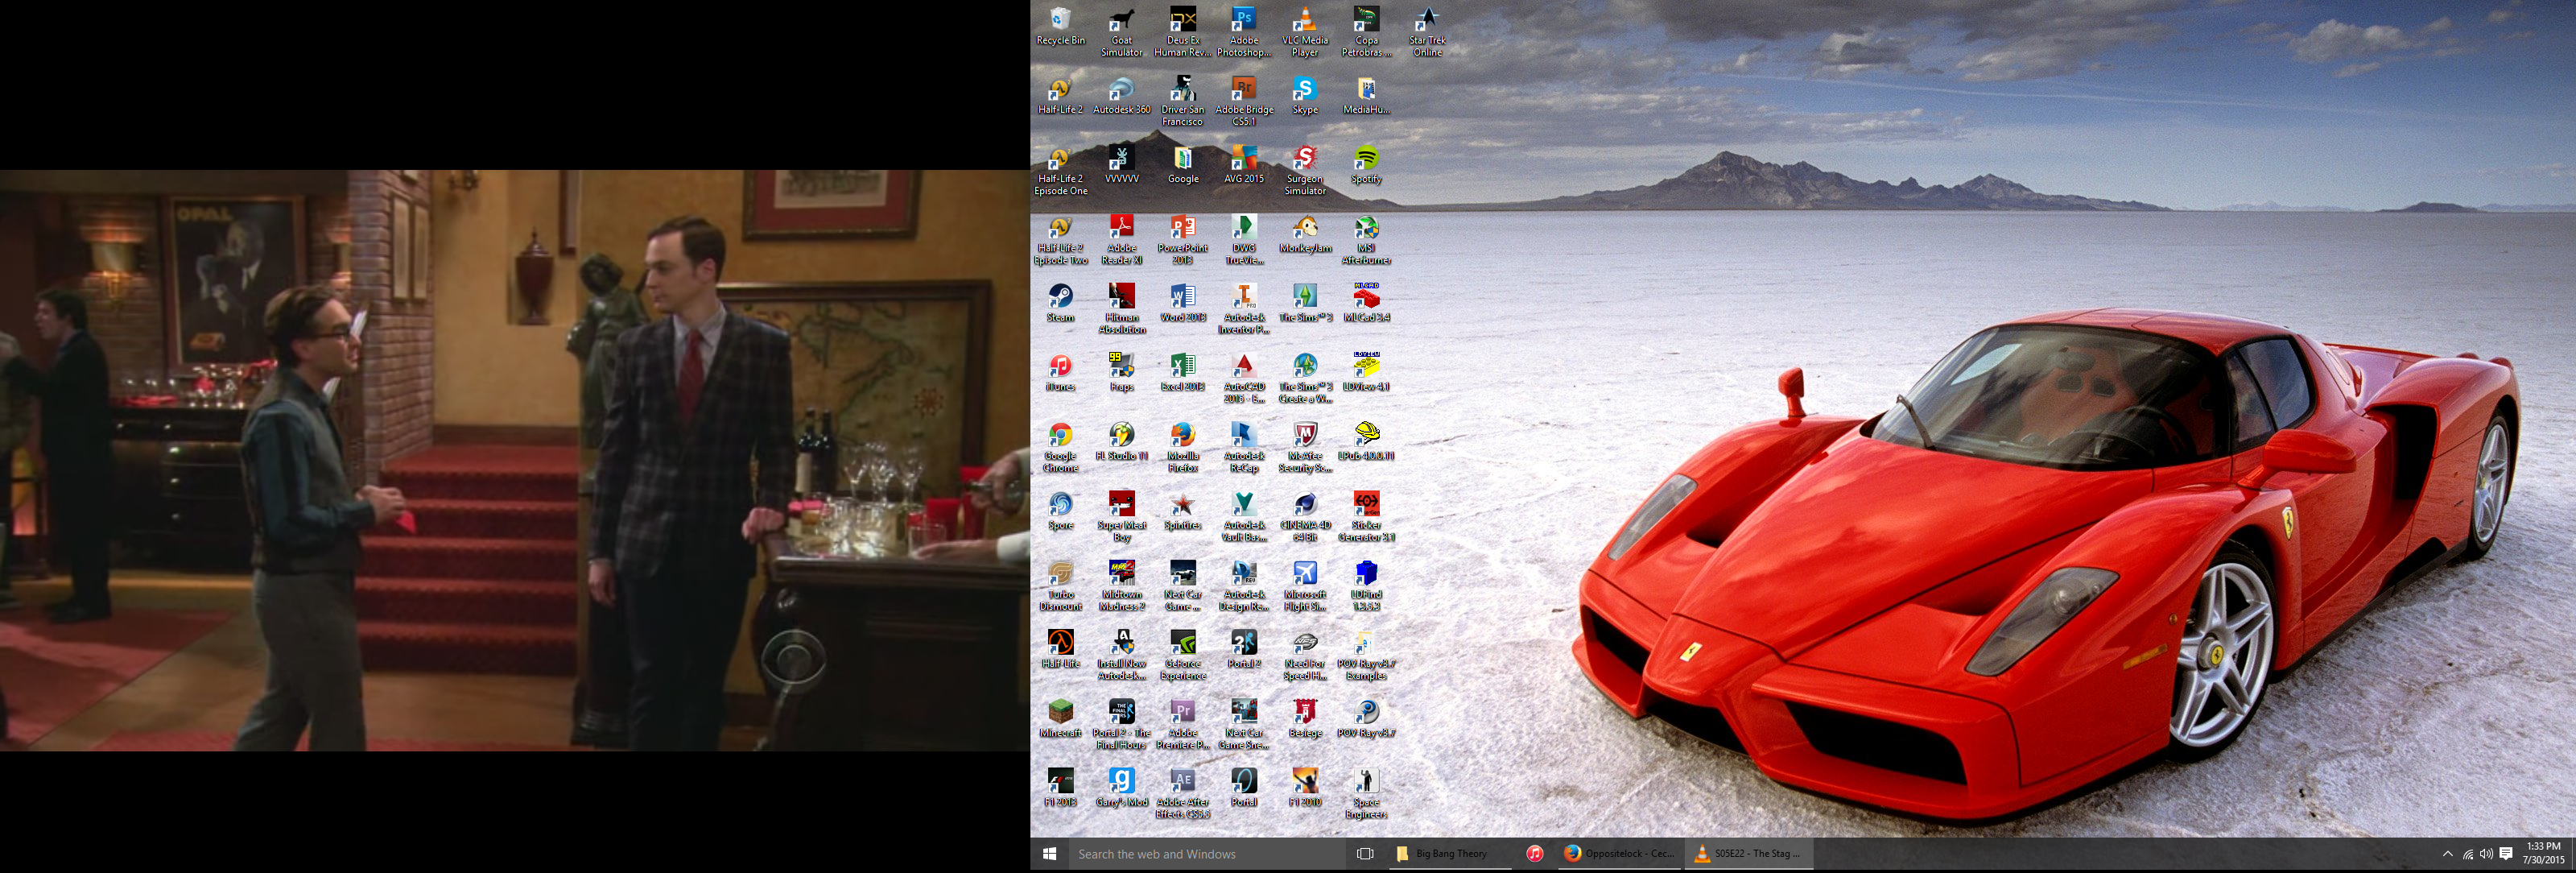The height and width of the screenshot is (873, 2576).
Task: Launch FL Studio 11 shortcut
Action: [1121, 441]
